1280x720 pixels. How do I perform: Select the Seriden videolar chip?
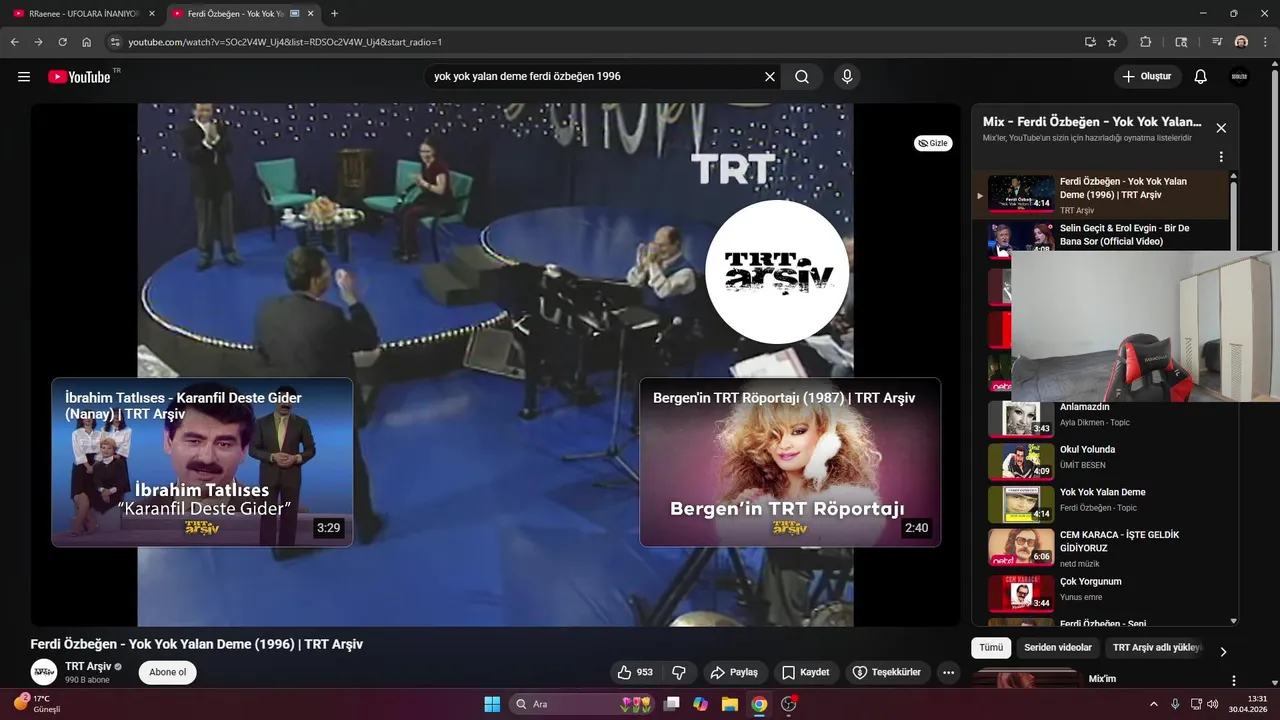(x=1058, y=648)
